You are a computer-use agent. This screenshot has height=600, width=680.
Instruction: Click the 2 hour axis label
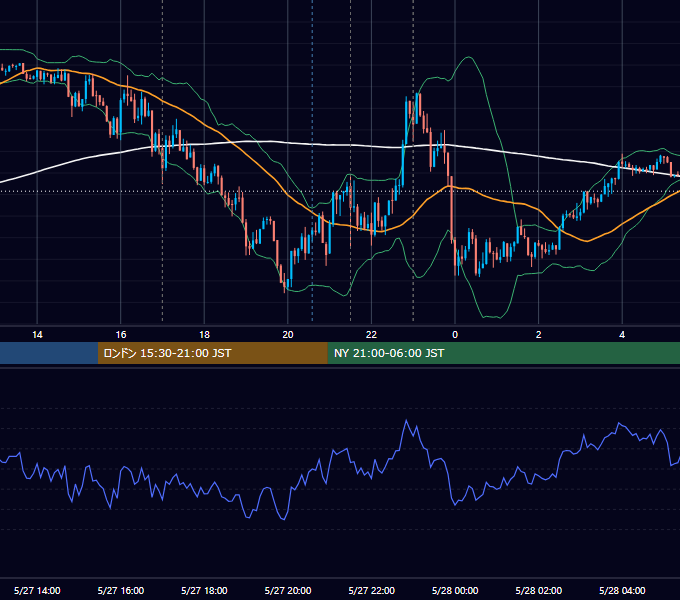539,335
